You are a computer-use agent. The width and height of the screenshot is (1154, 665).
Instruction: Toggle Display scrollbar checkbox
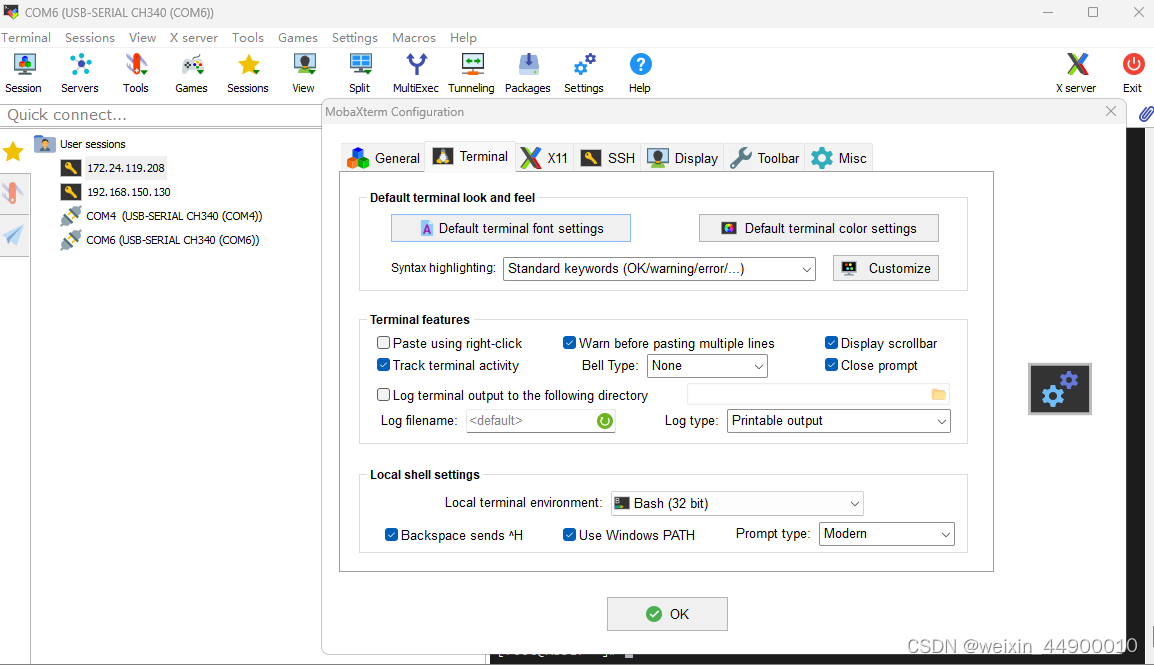click(832, 343)
